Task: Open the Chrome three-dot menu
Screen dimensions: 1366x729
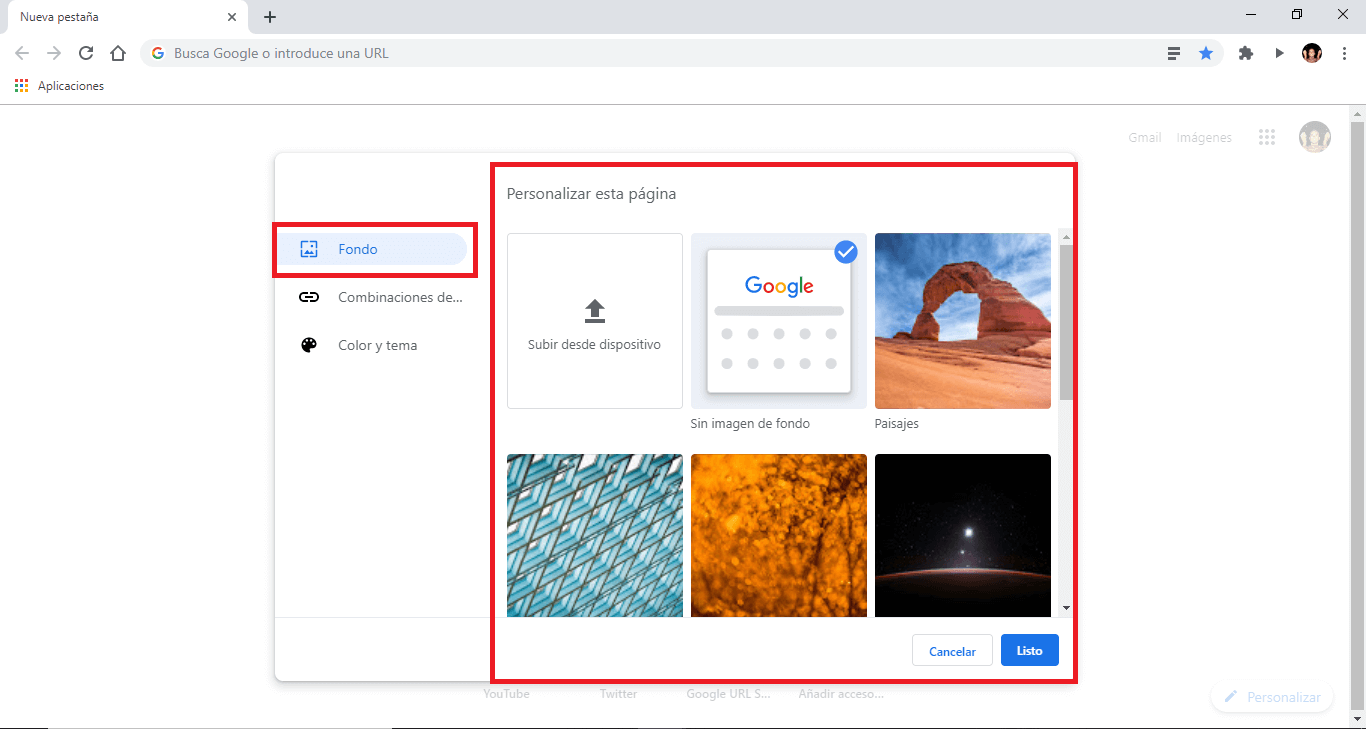Action: pos(1345,53)
